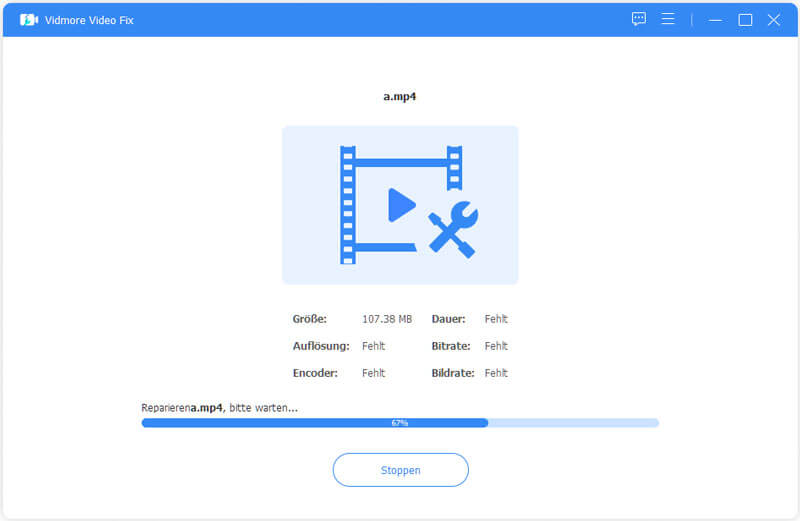Click the Größe label

309,319
